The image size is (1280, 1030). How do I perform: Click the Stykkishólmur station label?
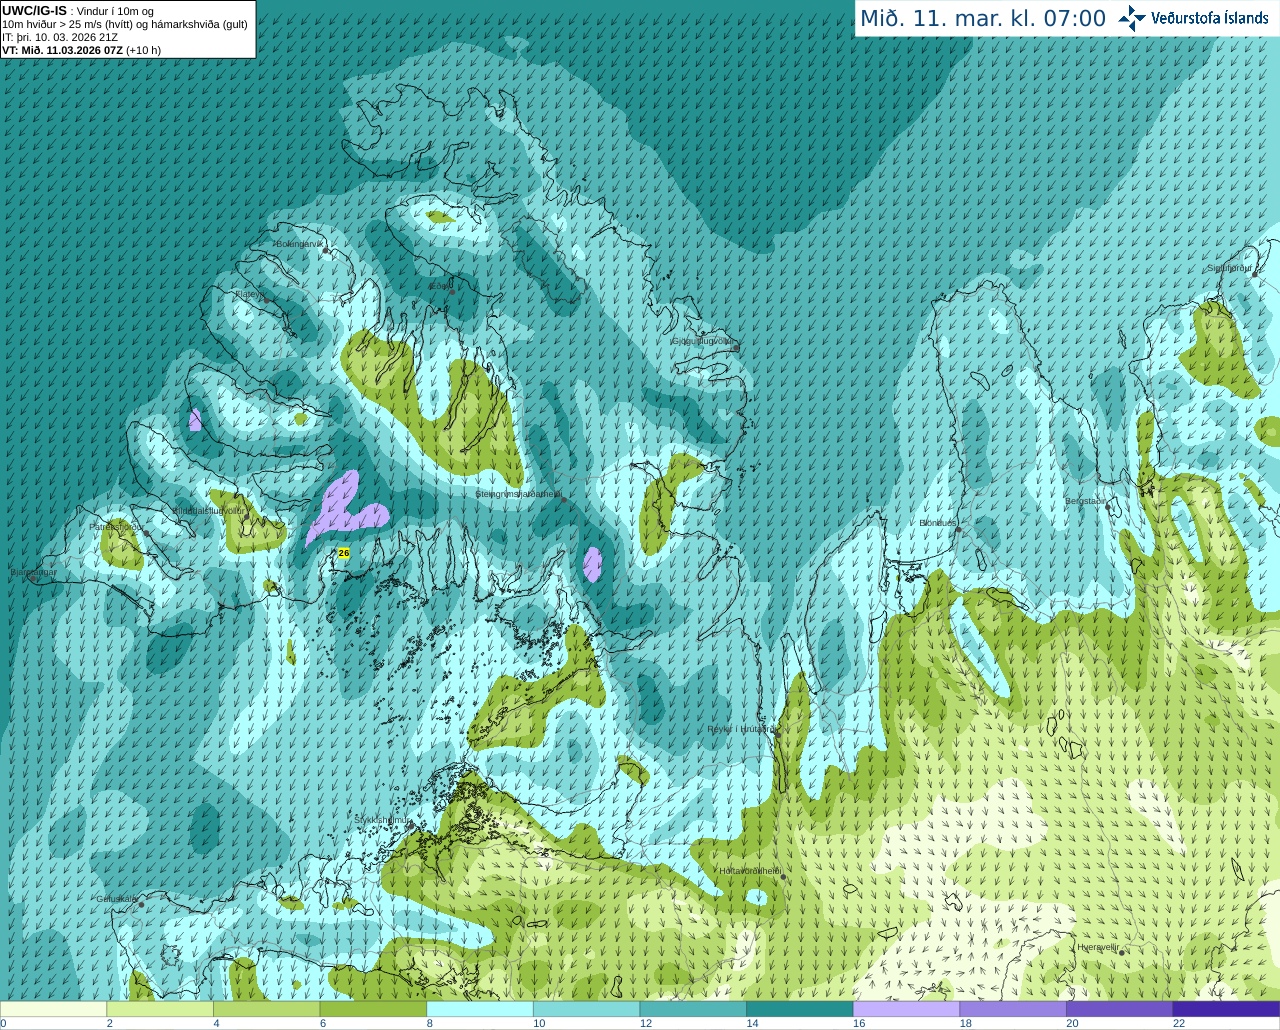381,820
